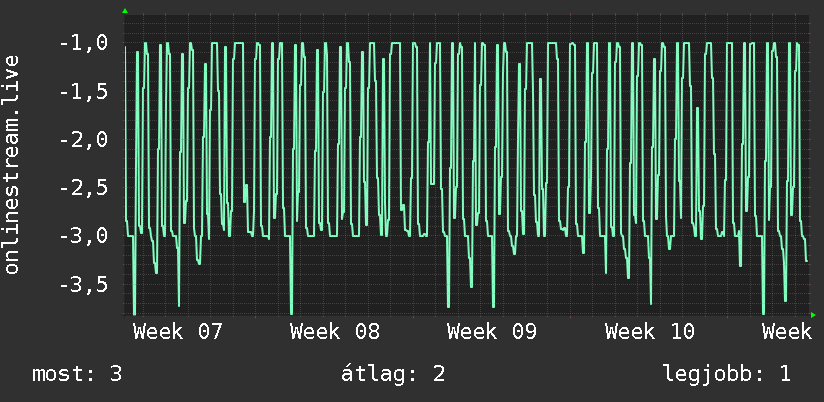This screenshot has width=824, height=402.
Task: Click the green arrow at the y-axis top
Action: pos(125,11)
